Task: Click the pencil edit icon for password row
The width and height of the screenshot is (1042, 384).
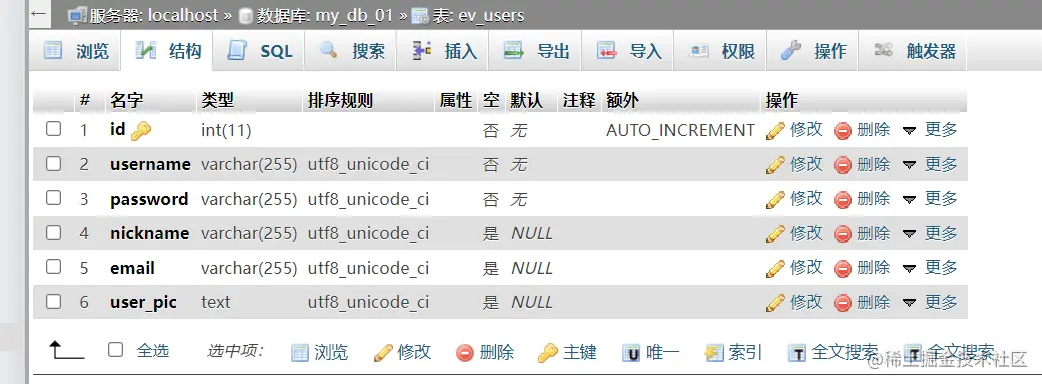Action: click(775, 200)
